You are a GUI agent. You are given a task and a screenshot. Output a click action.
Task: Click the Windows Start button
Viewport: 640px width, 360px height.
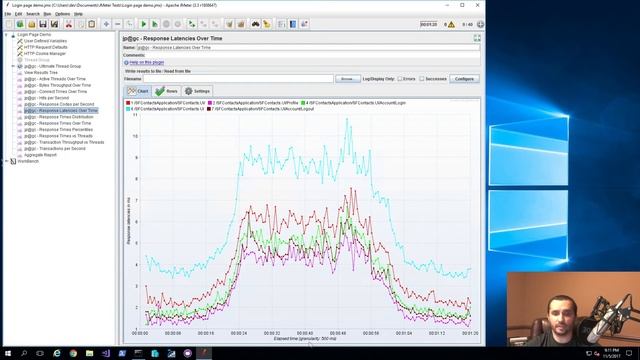click(8, 353)
